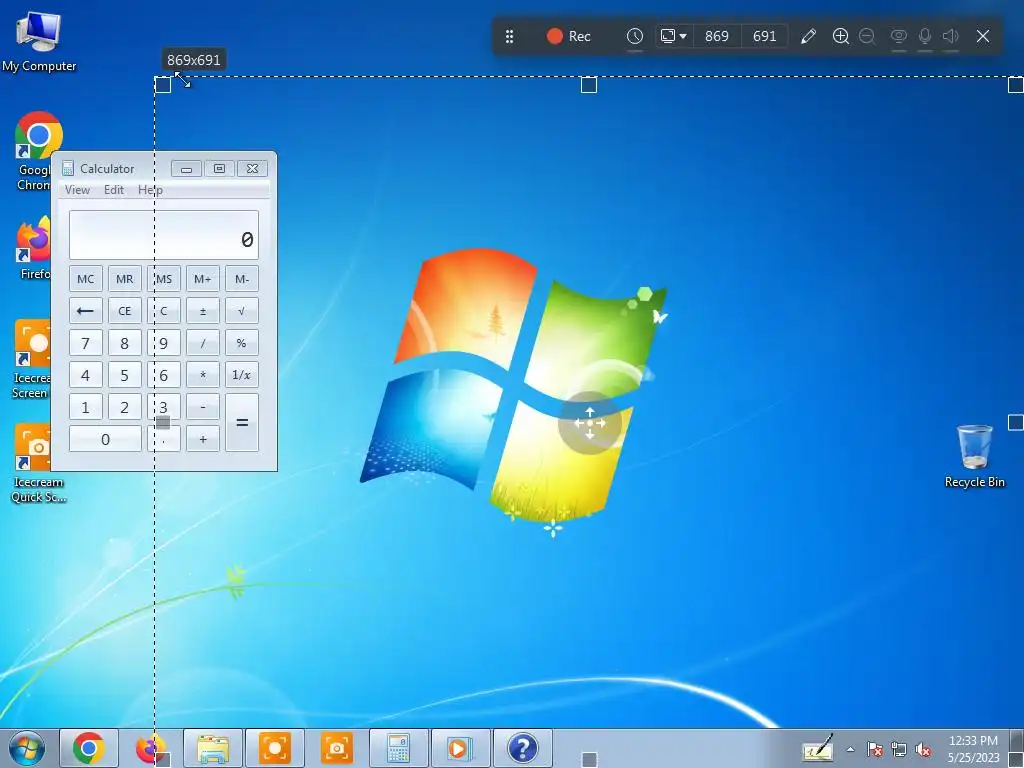Click the zoom in magnifier icon
This screenshot has width=1024, height=768.
click(x=840, y=36)
